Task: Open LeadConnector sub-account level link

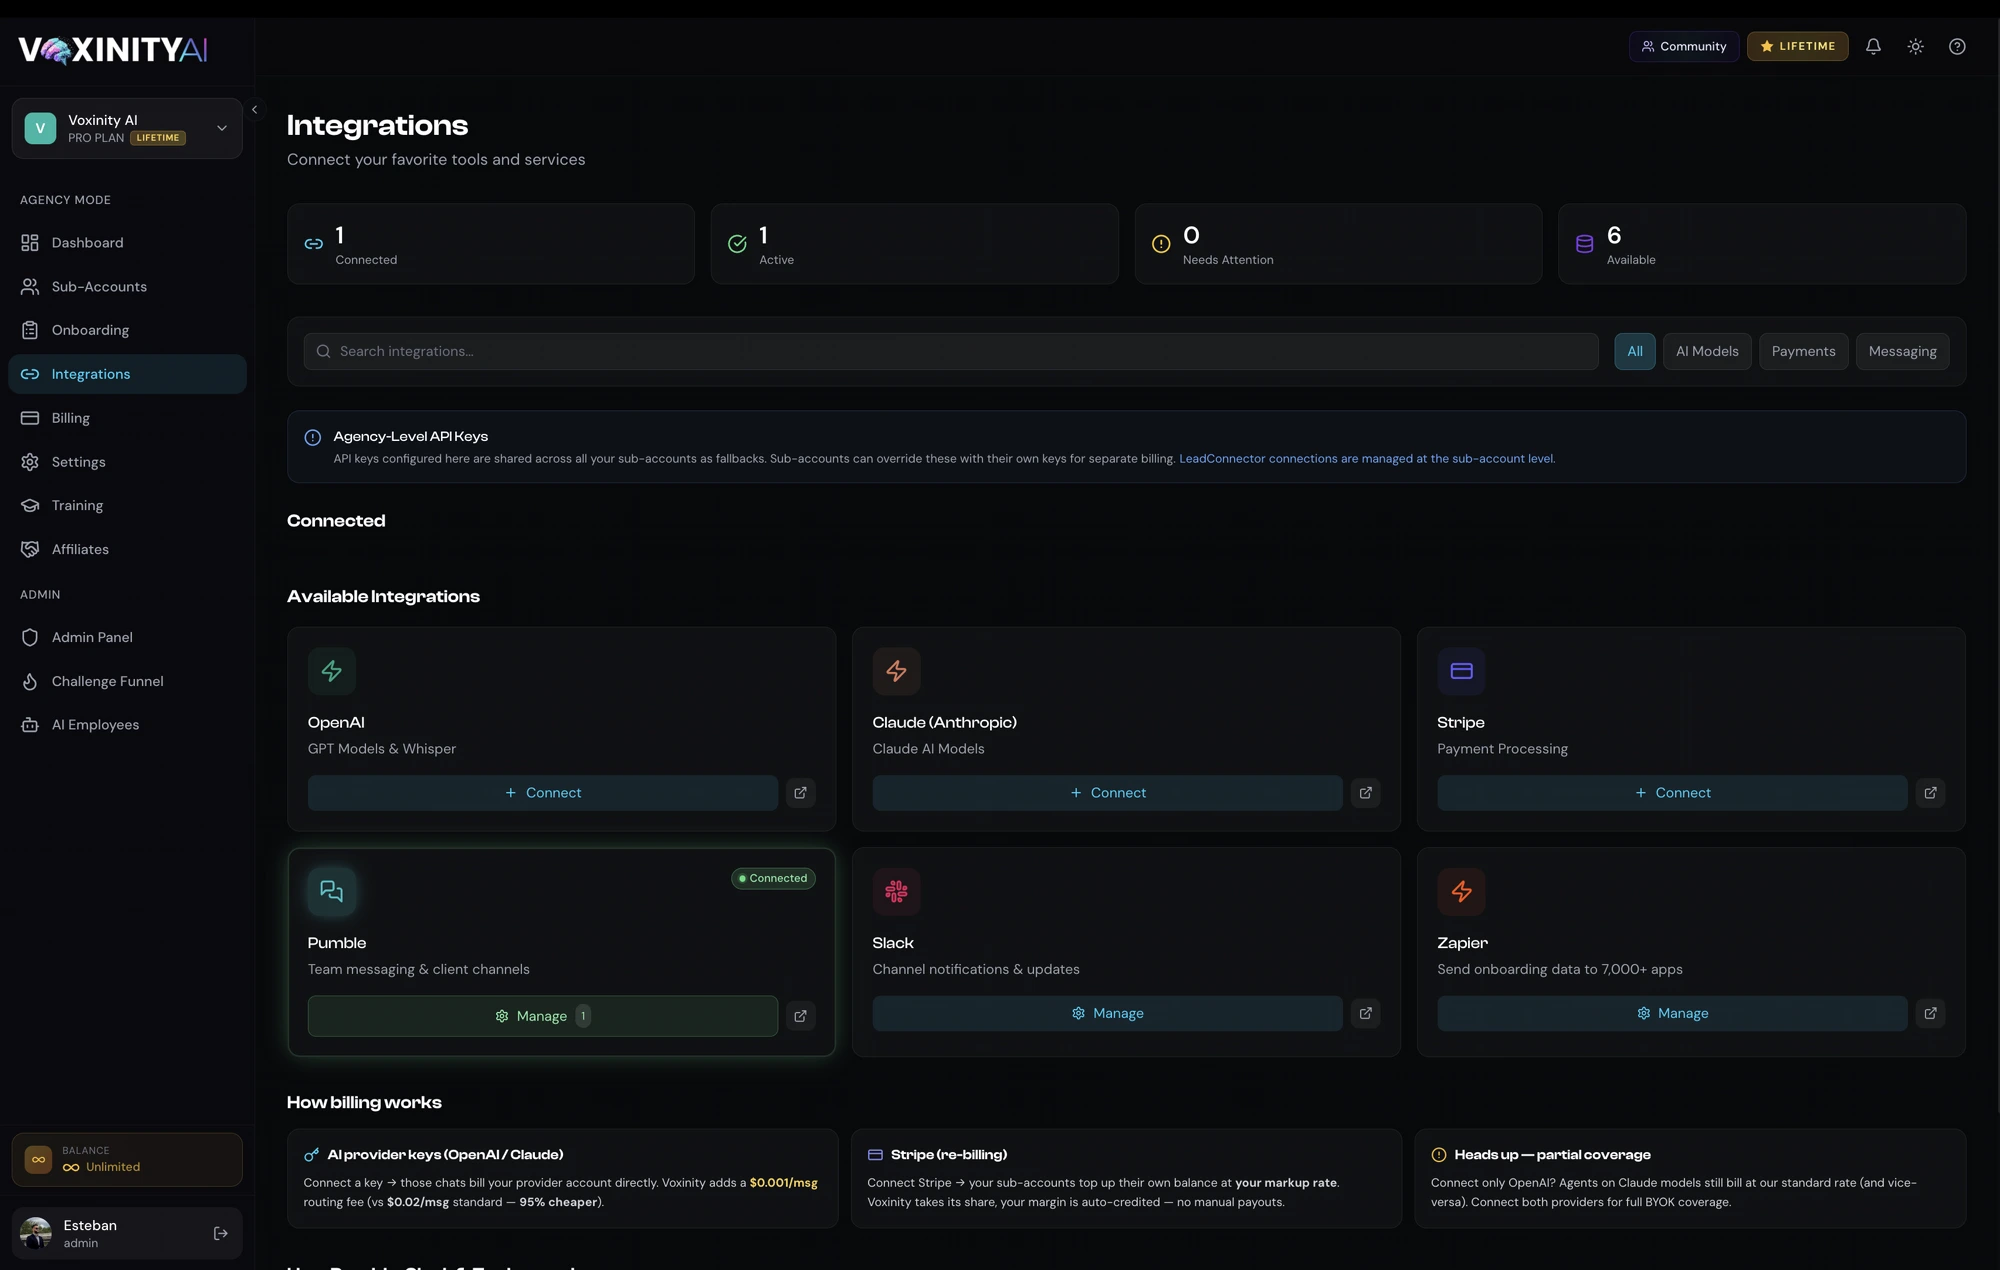Action: tap(1366, 459)
